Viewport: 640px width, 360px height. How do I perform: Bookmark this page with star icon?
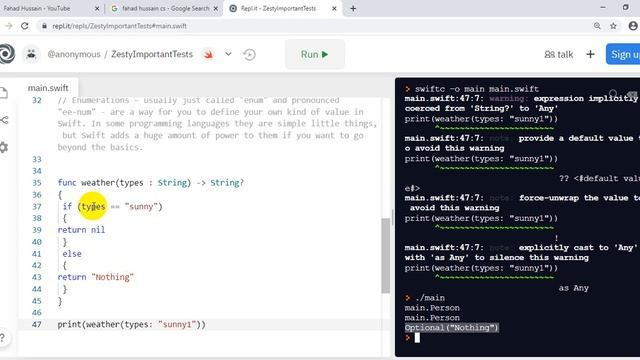(x=613, y=26)
